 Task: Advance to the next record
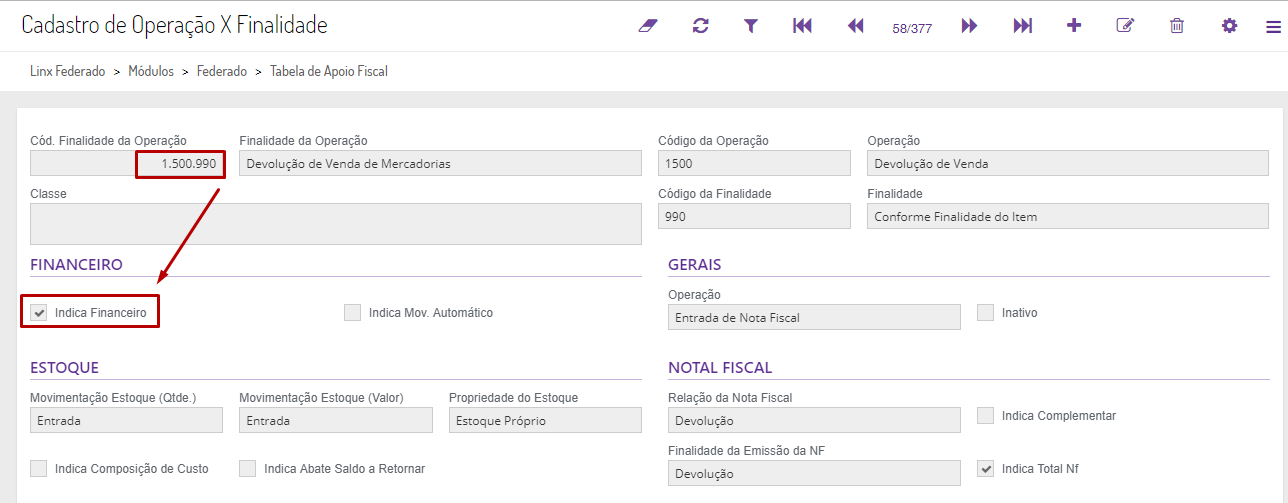[969, 26]
